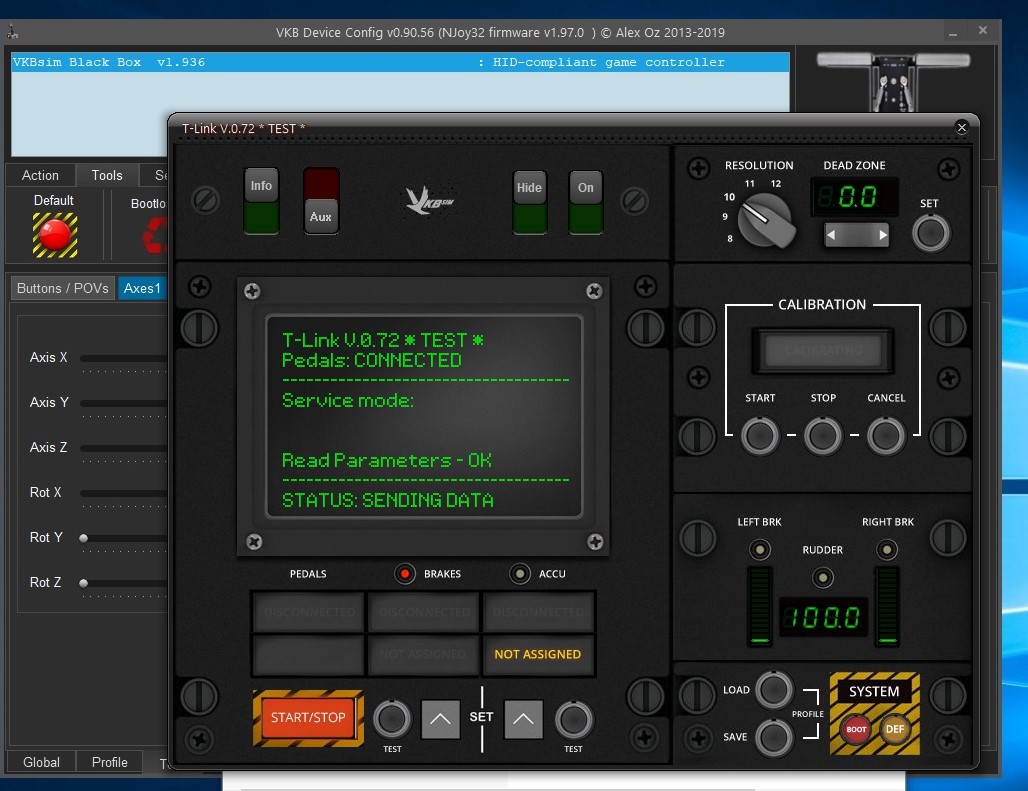Click the LEFT BRK indicator light

pyautogui.click(x=760, y=549)
